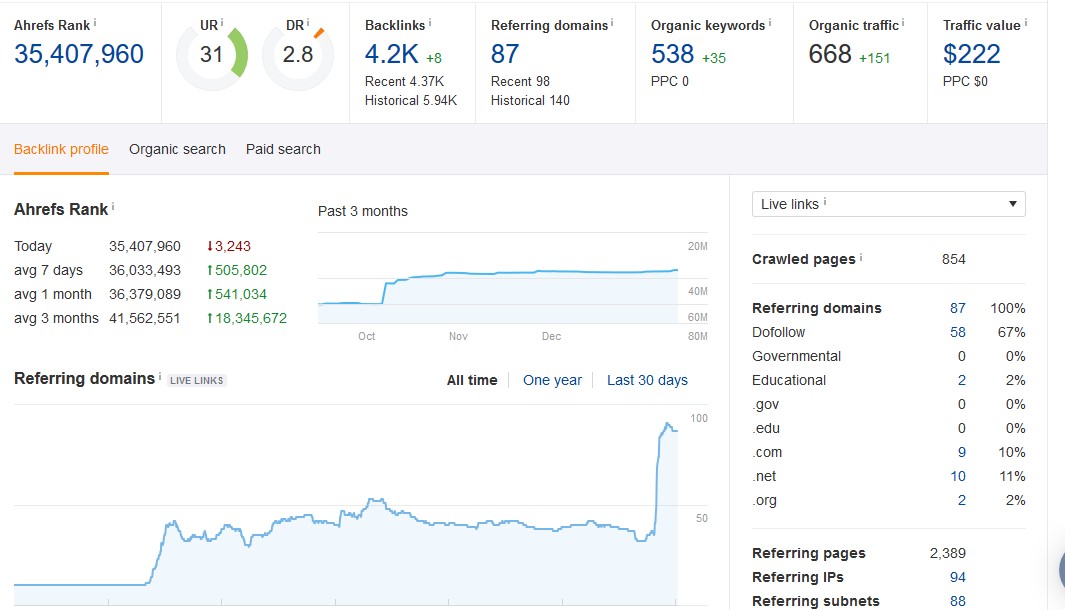Viewport: 1065px width, 610px height.
Task: Open .com domains count 9
Action: tap(962, 452)
